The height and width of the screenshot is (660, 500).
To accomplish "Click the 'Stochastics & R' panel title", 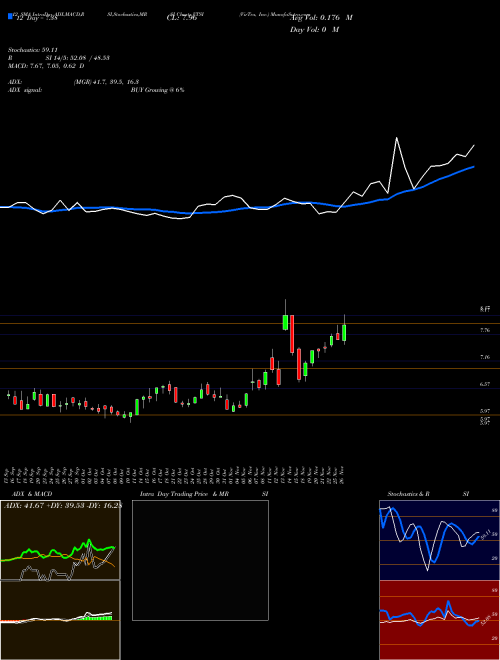I will point(409,494).
